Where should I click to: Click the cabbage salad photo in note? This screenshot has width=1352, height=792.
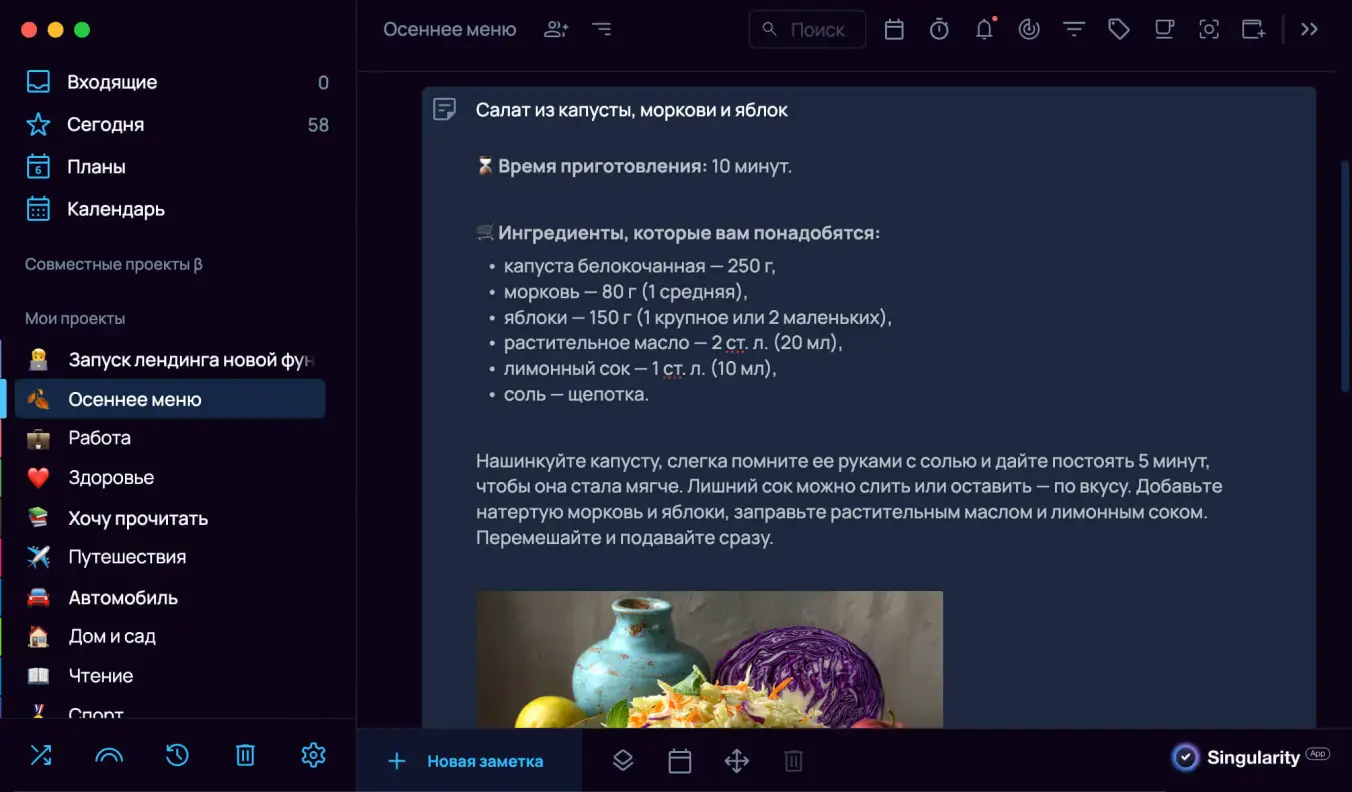point(709,659)
